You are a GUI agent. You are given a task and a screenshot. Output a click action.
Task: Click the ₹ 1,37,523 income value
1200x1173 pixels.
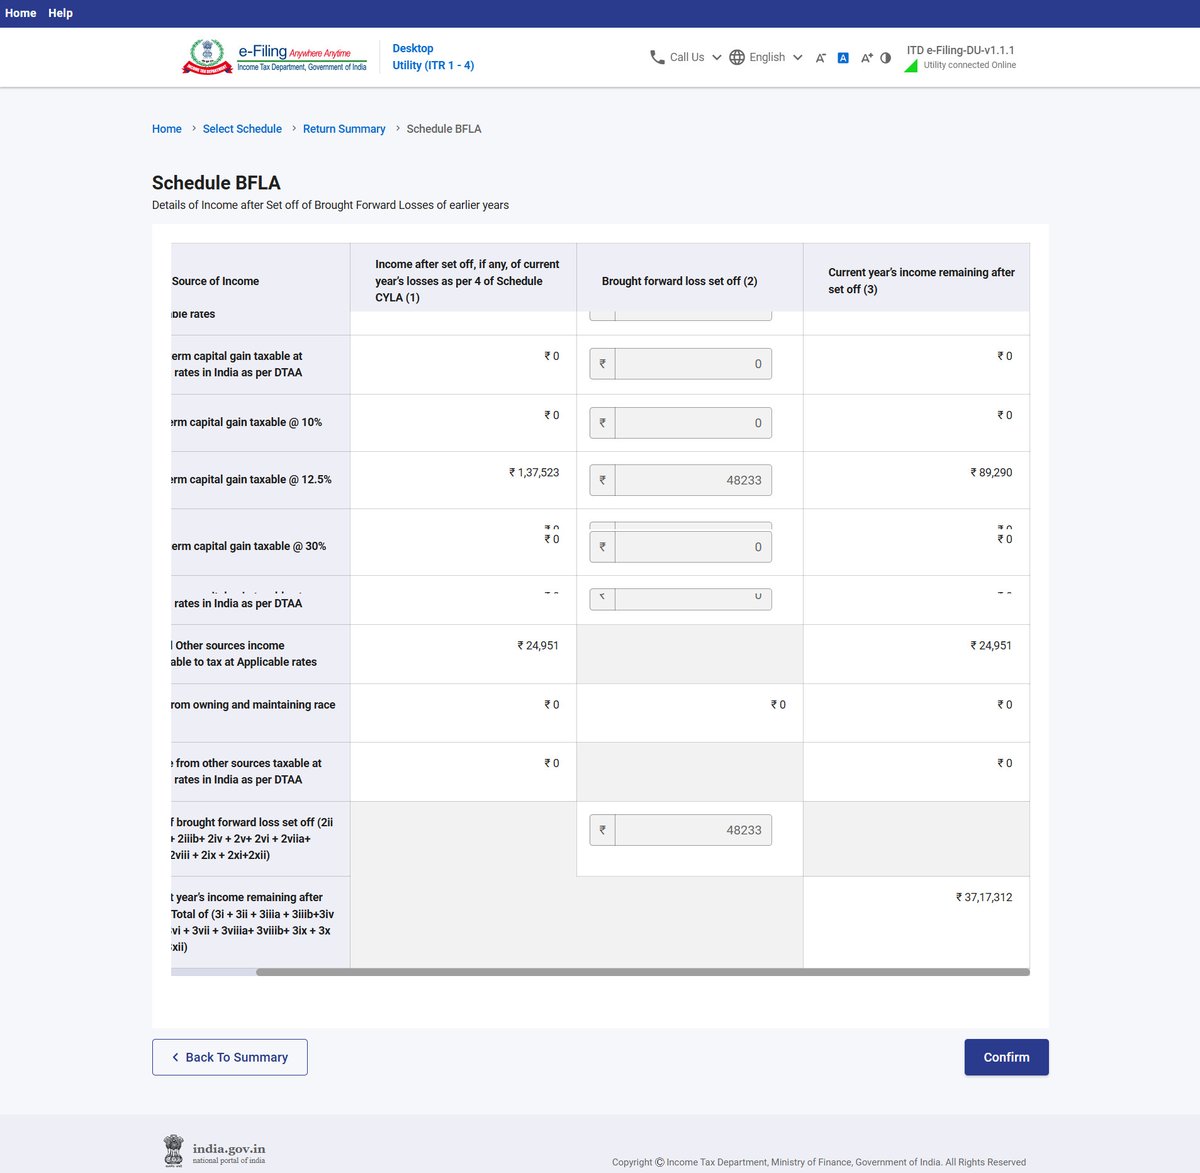click(x=534, y=473)
